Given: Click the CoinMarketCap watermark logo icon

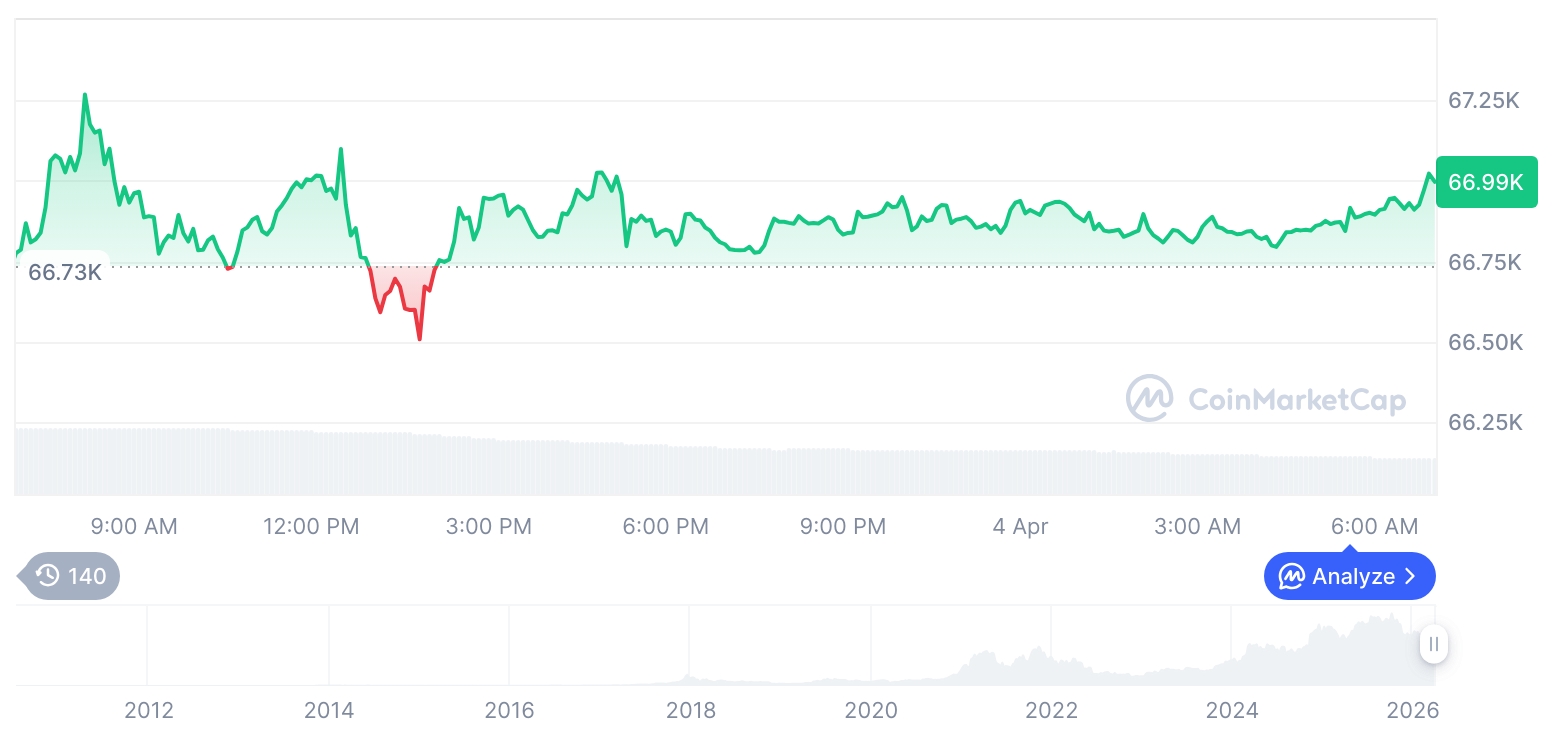Looking at the screenshot, I should click(1149, 399).
